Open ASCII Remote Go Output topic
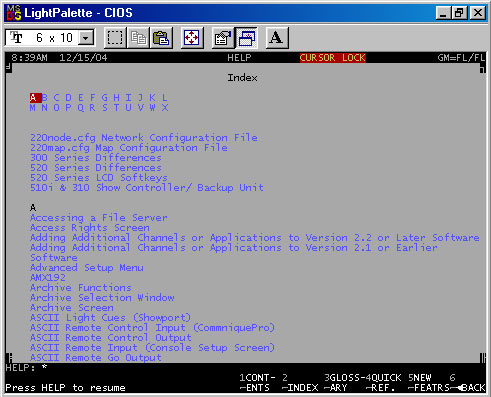This screenshot has height=397, width=491. point(96,358)
